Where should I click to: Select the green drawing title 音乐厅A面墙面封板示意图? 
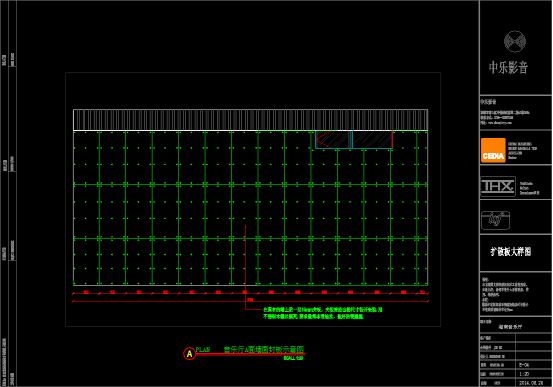tap(264, 349)
